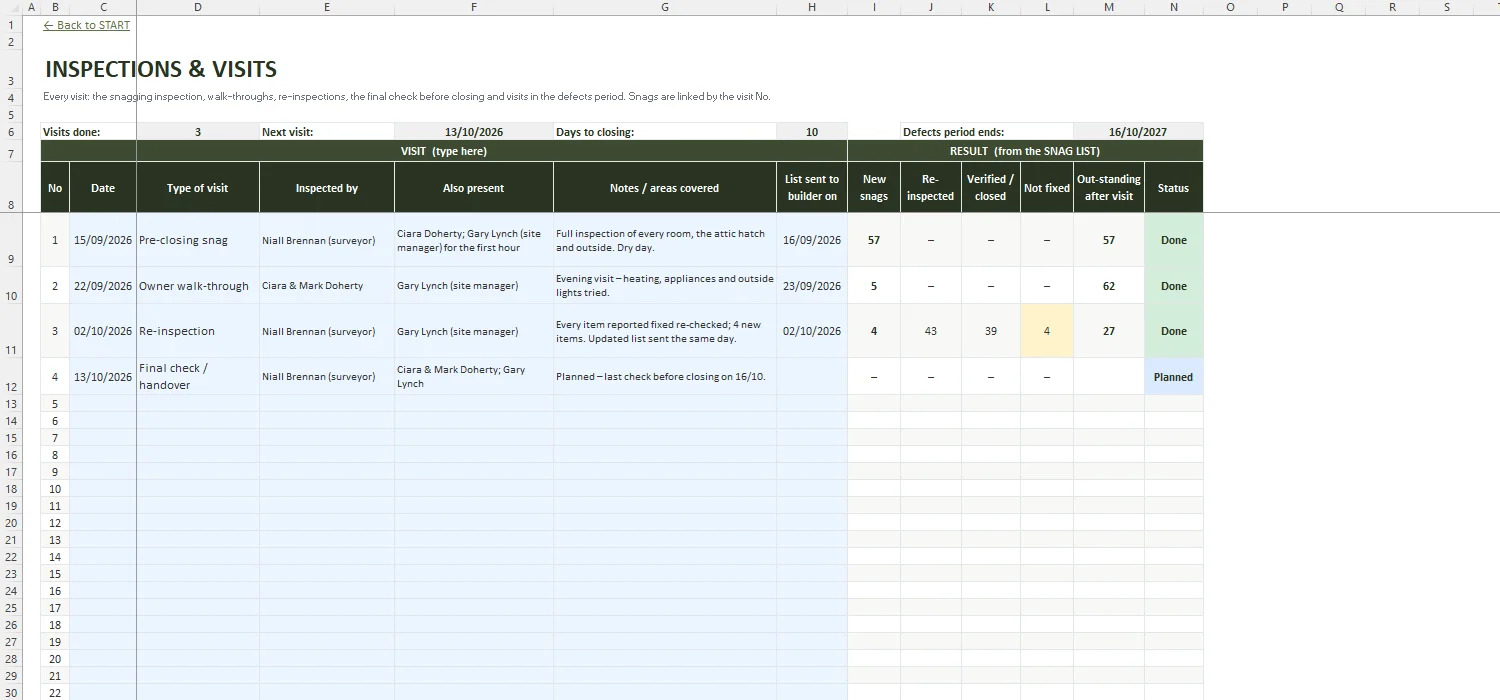Select the Final check / handover cell
Image resolution: width=1500 pixels, height=700 pixels.
coord(198,376)
